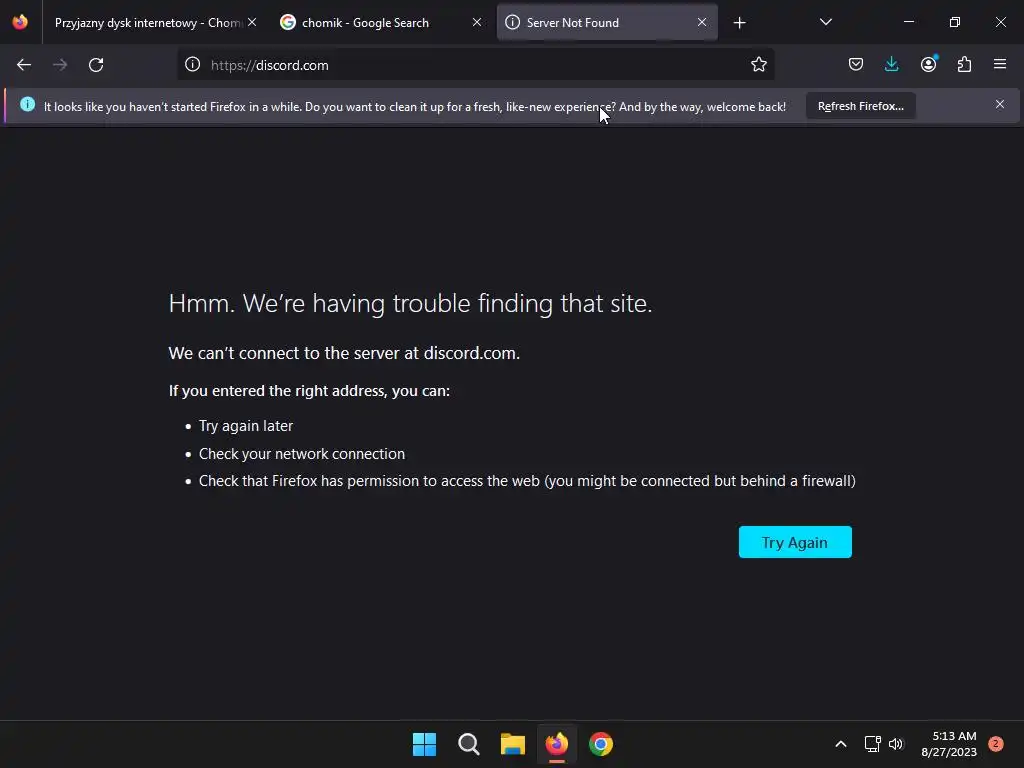
Task: Click 'If you entered the right address' text
Action: [x=309, y=391]
